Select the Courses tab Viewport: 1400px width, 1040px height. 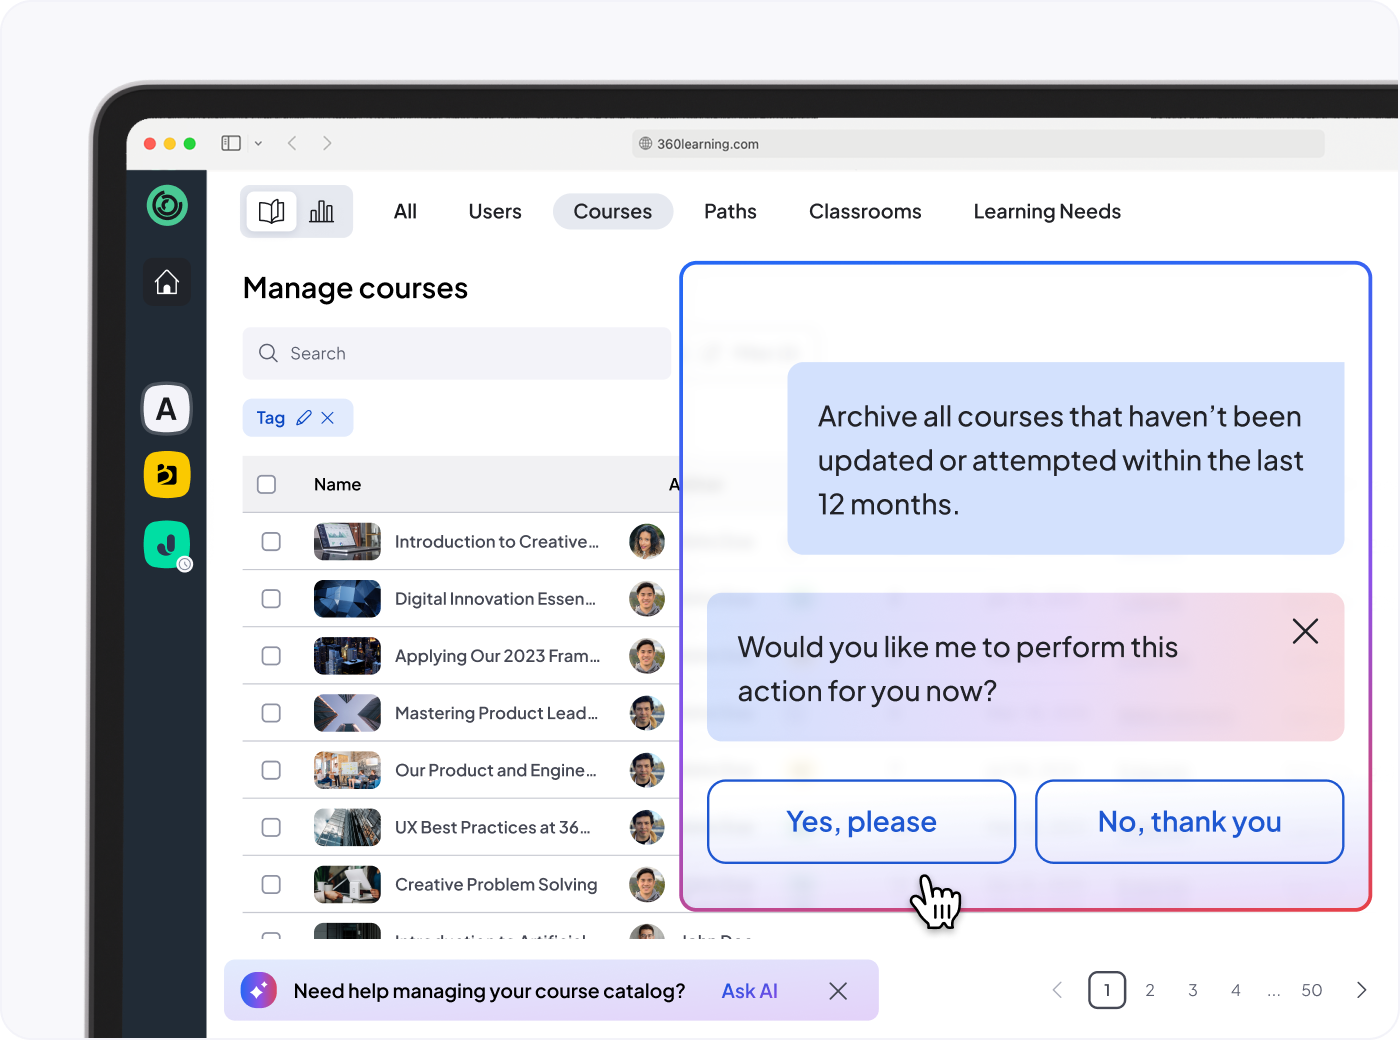pos(613,211)
